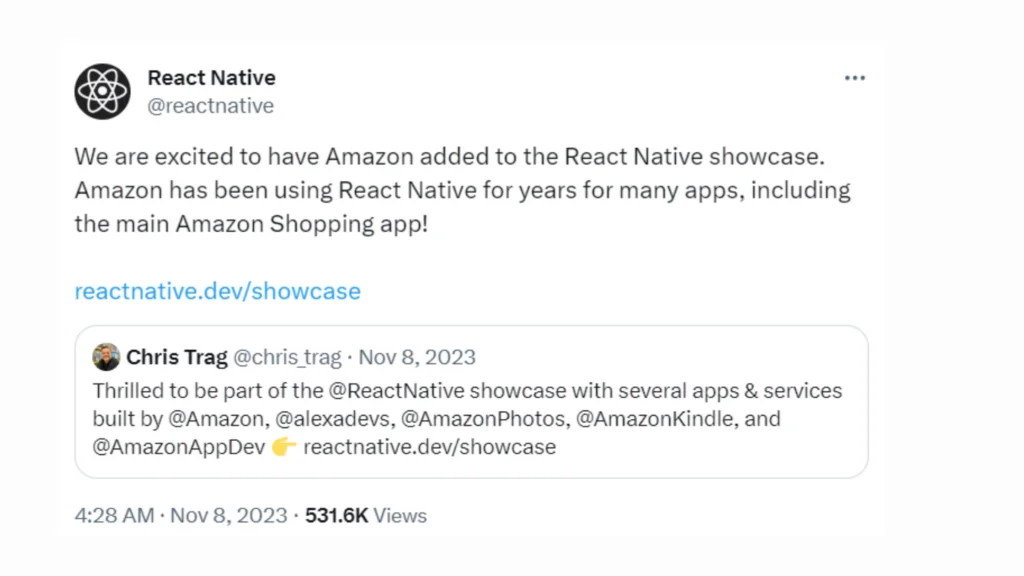Click Chris Trag's display name
The image size is (1024, 576).
[176, 356]
